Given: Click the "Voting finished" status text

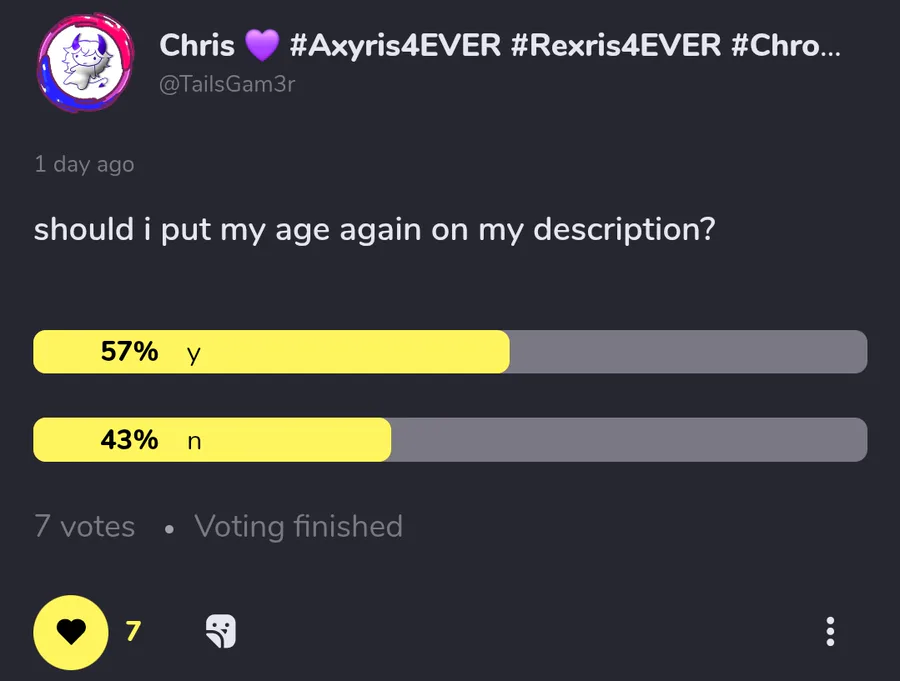Looking at the screenshot, I should click(298, 526).
